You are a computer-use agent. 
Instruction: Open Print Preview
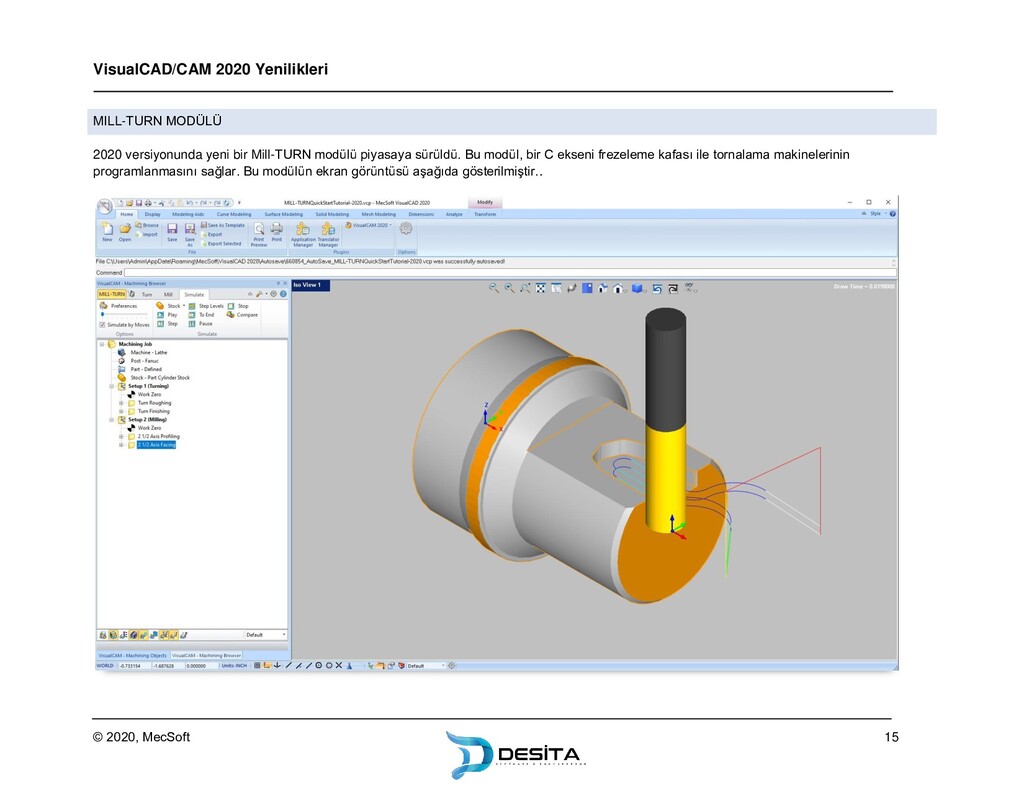pyautogui.click(x=259, y=234)
